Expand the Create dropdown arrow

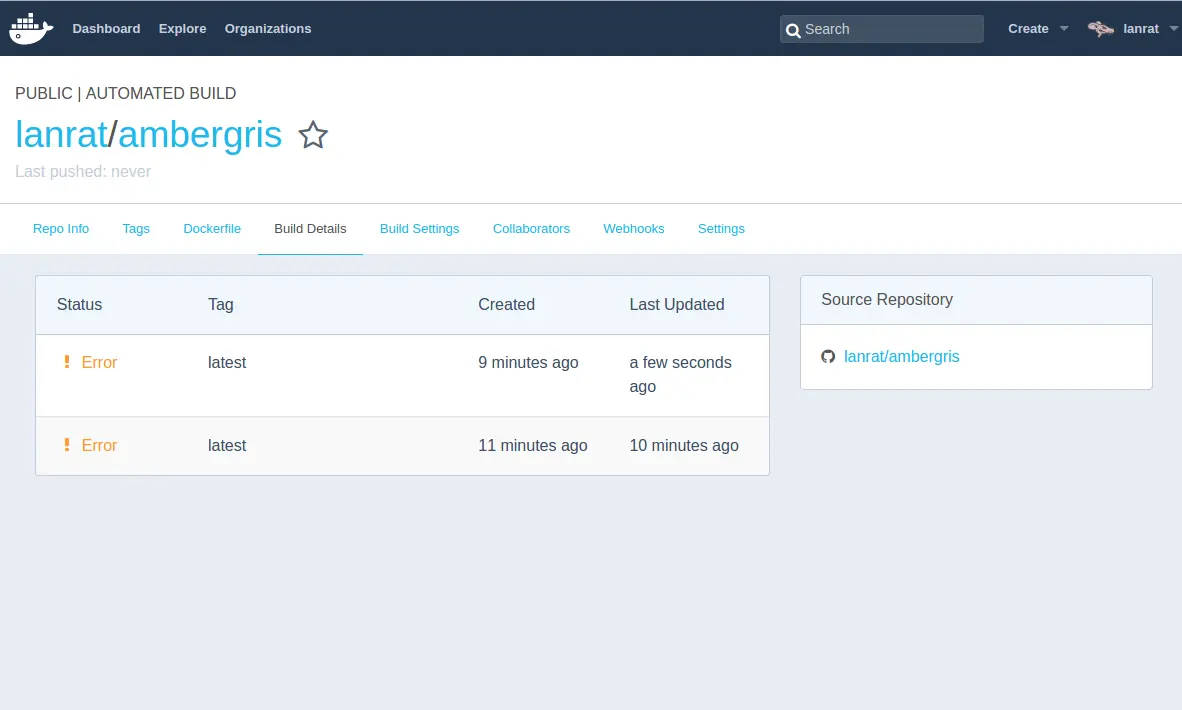(x=1064, y=29)
